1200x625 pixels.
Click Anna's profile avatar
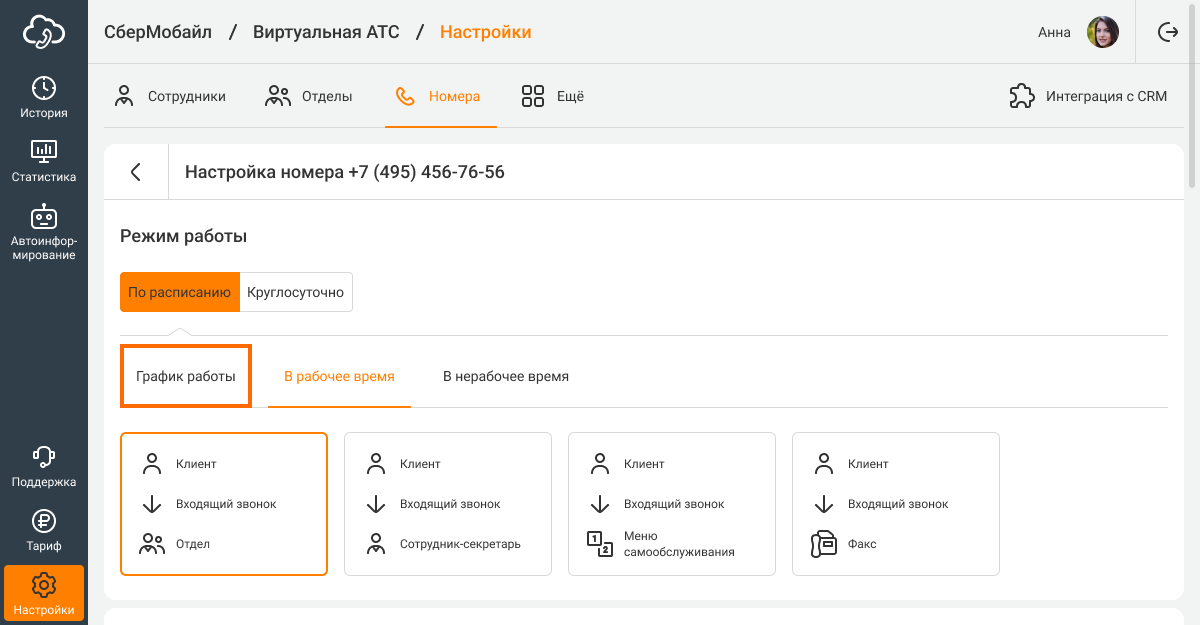1102,32
